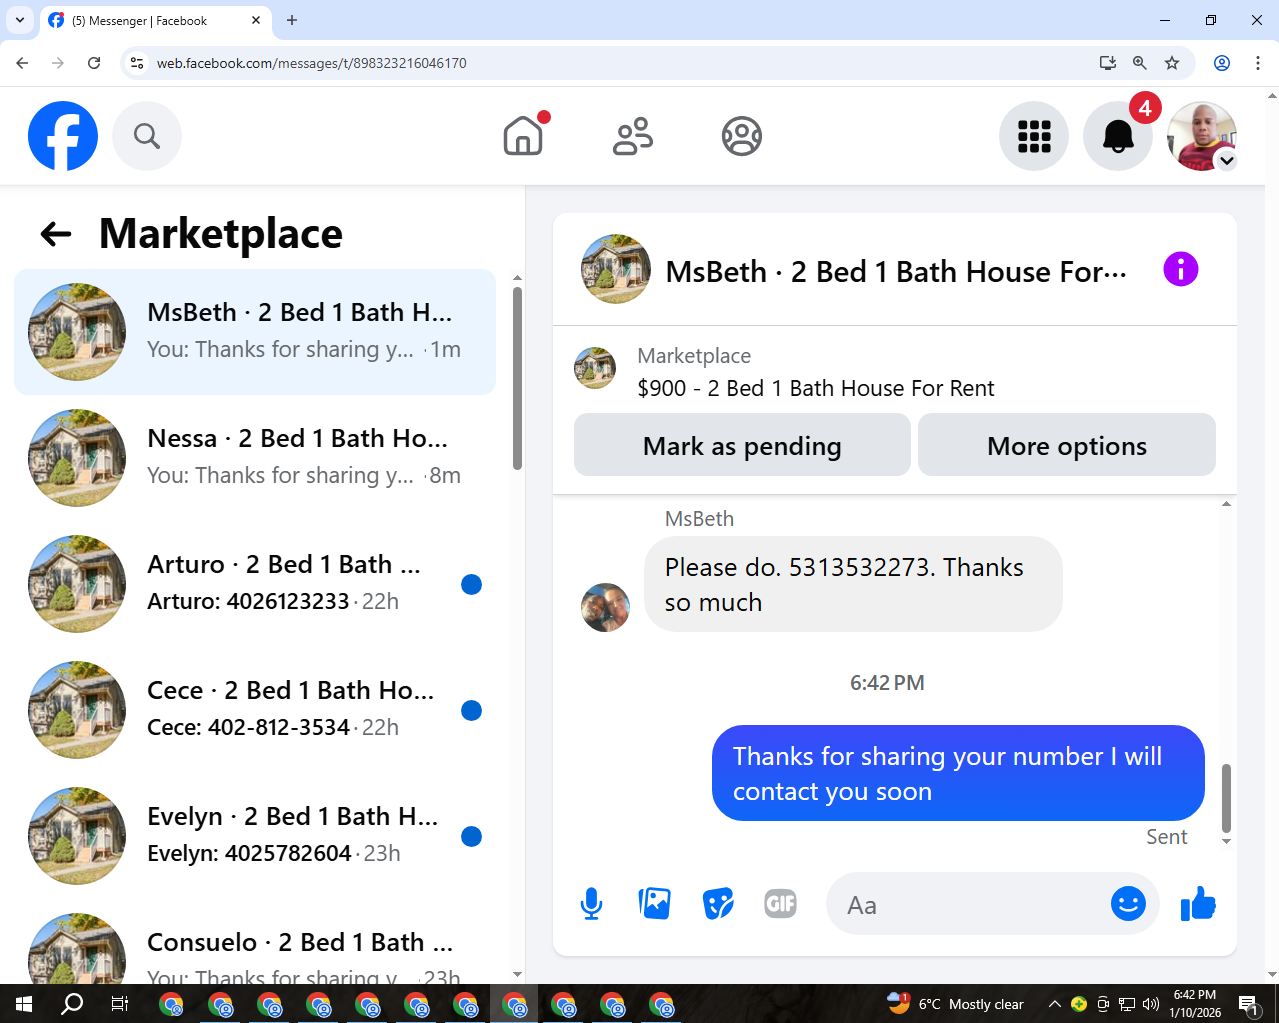Open the Notifications bell
Image resolution: width=1279 pixels, height=1023 pixels.
1118,136
